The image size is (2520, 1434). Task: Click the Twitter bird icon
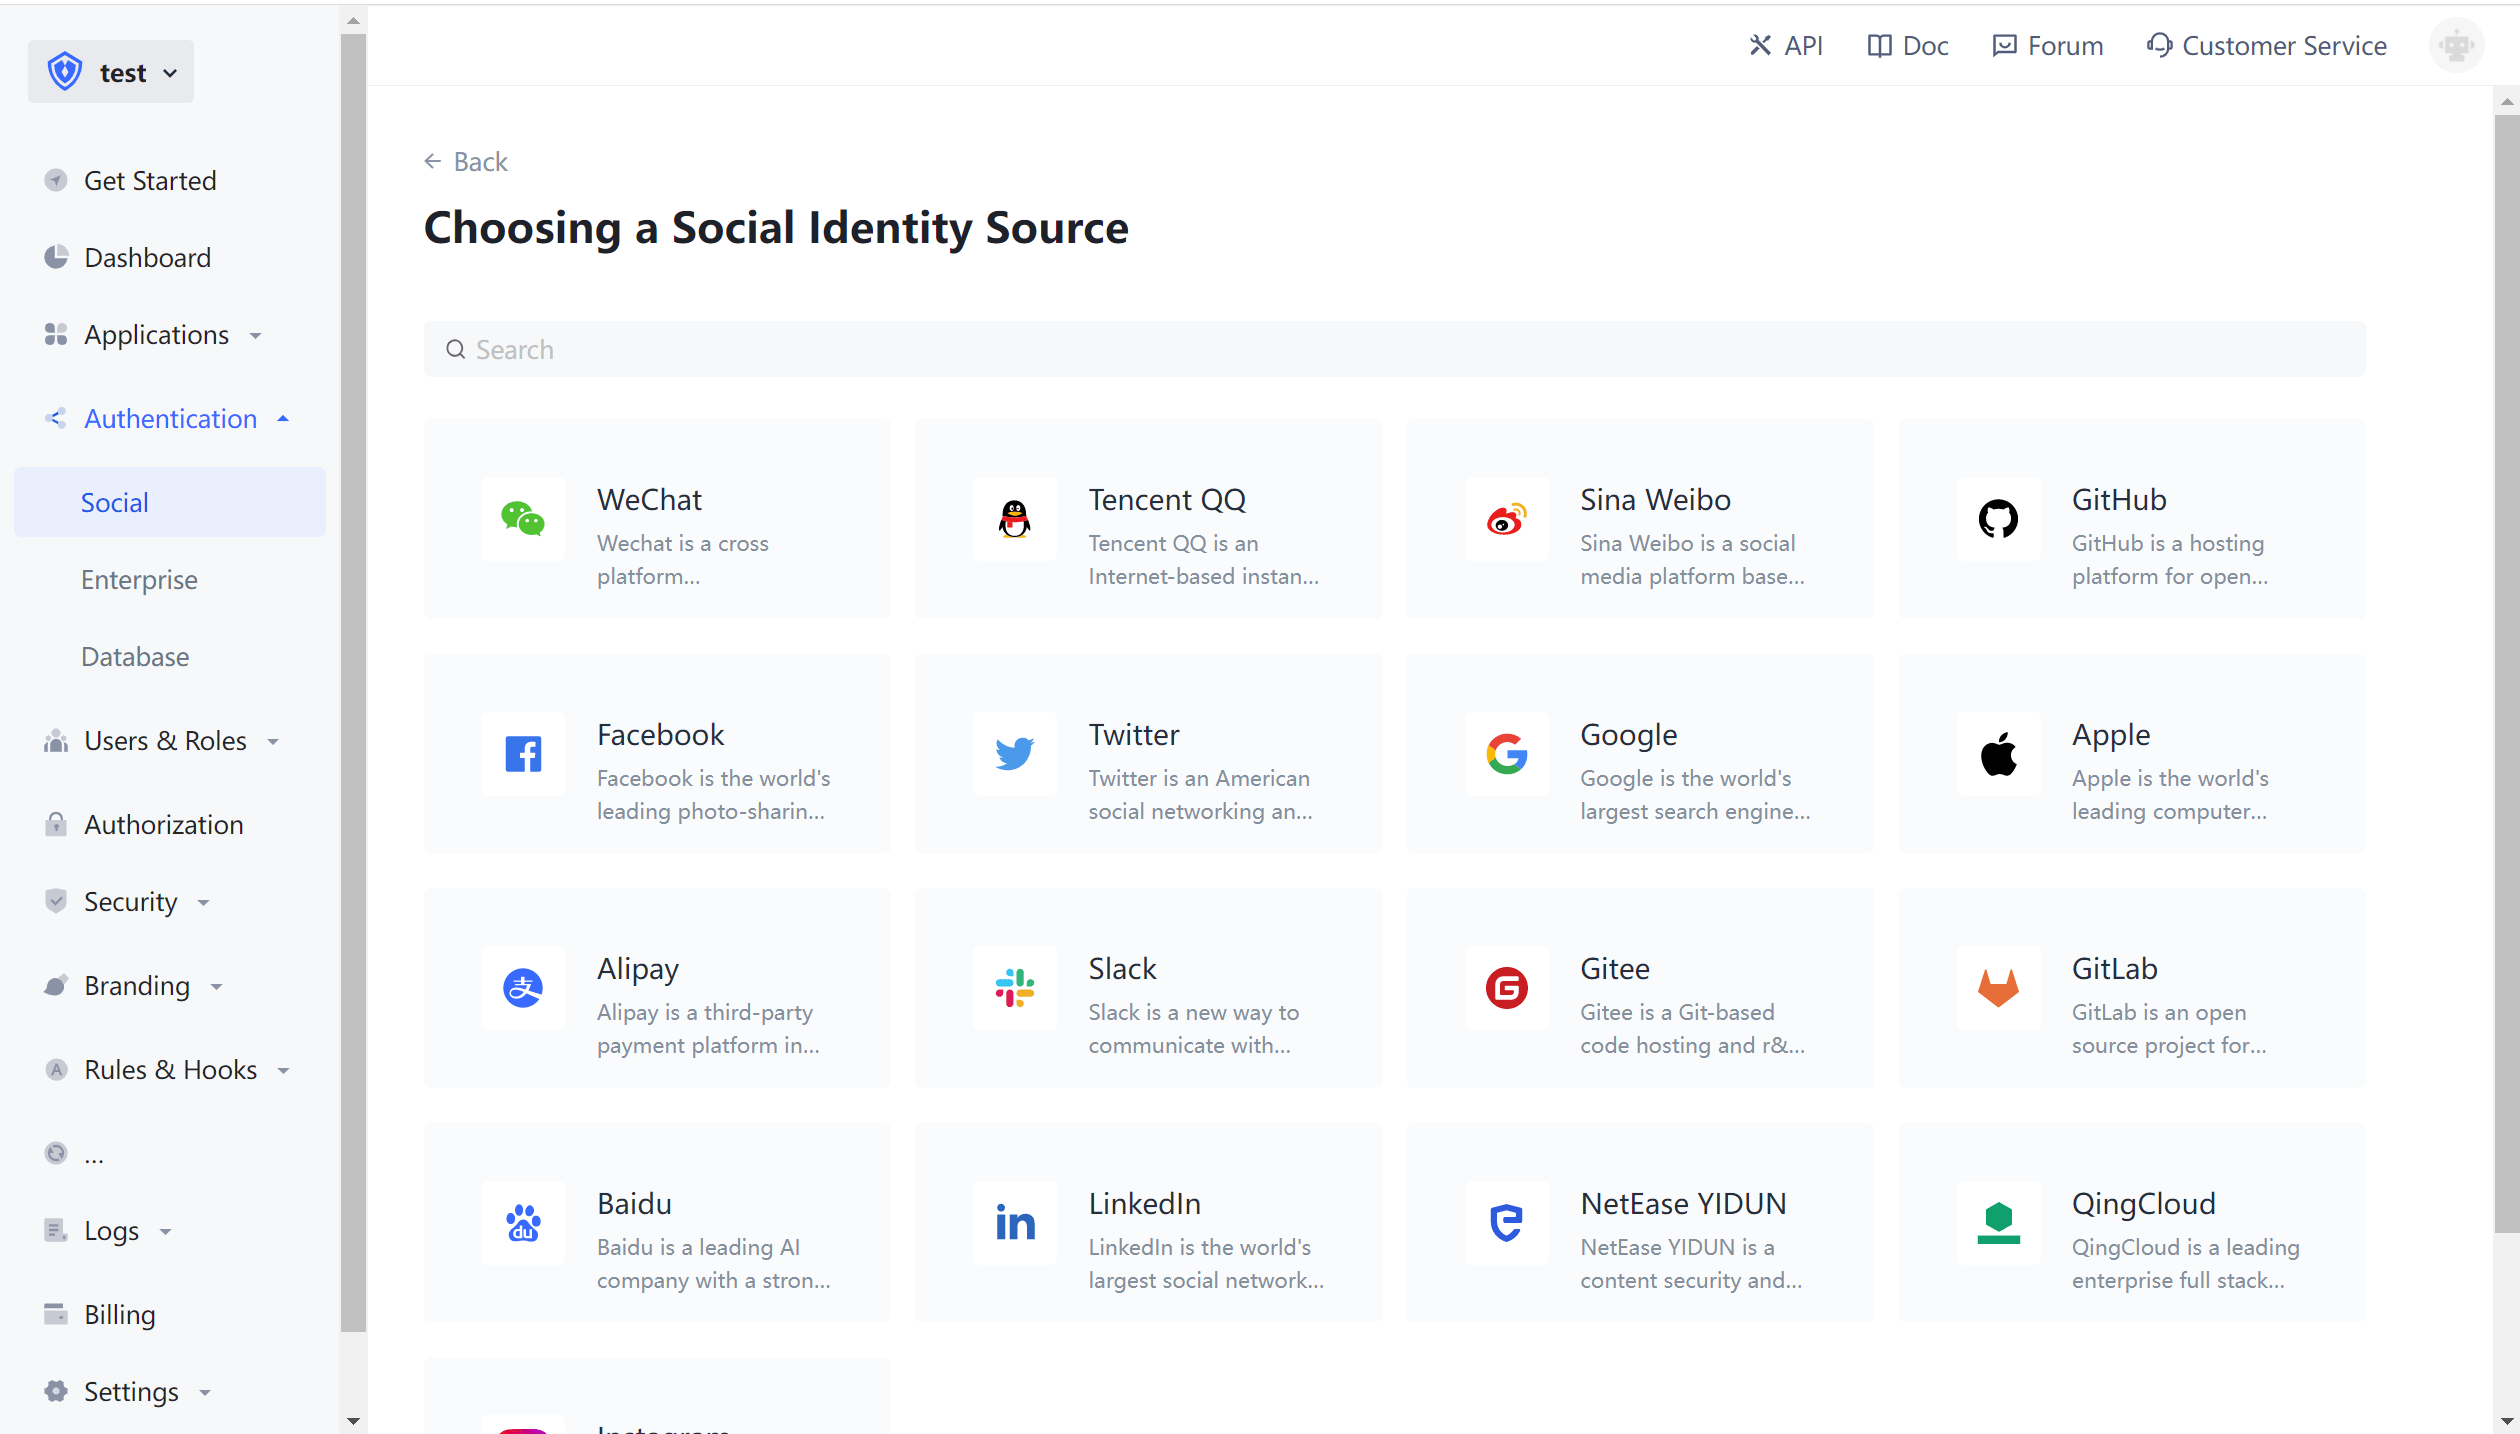pyautogui.click(x=1014, y=754)
